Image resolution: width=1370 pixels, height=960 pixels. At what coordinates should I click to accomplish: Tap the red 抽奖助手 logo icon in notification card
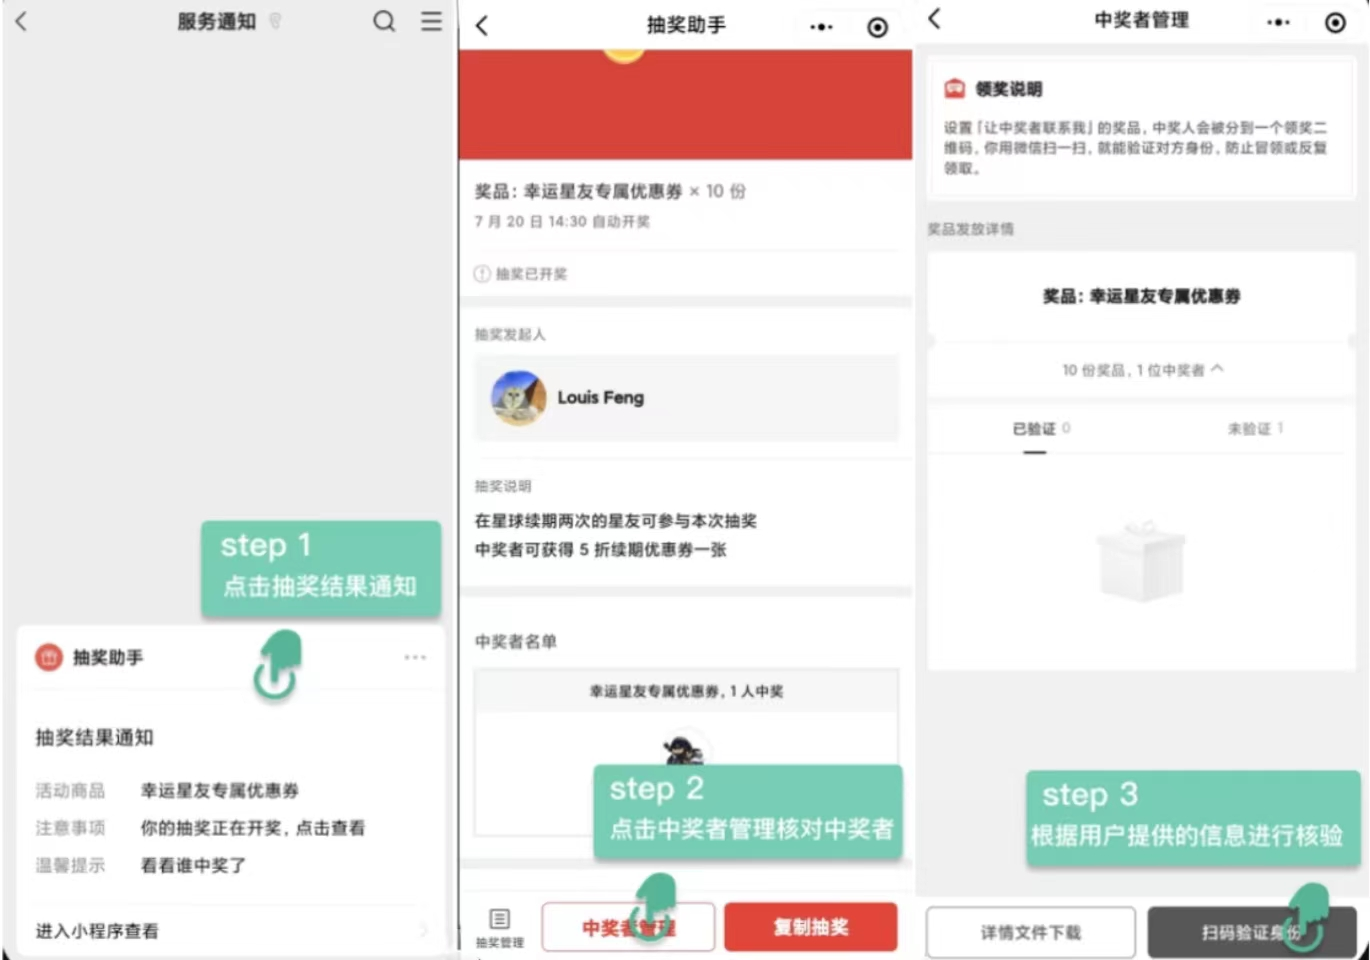pos(49,657)
